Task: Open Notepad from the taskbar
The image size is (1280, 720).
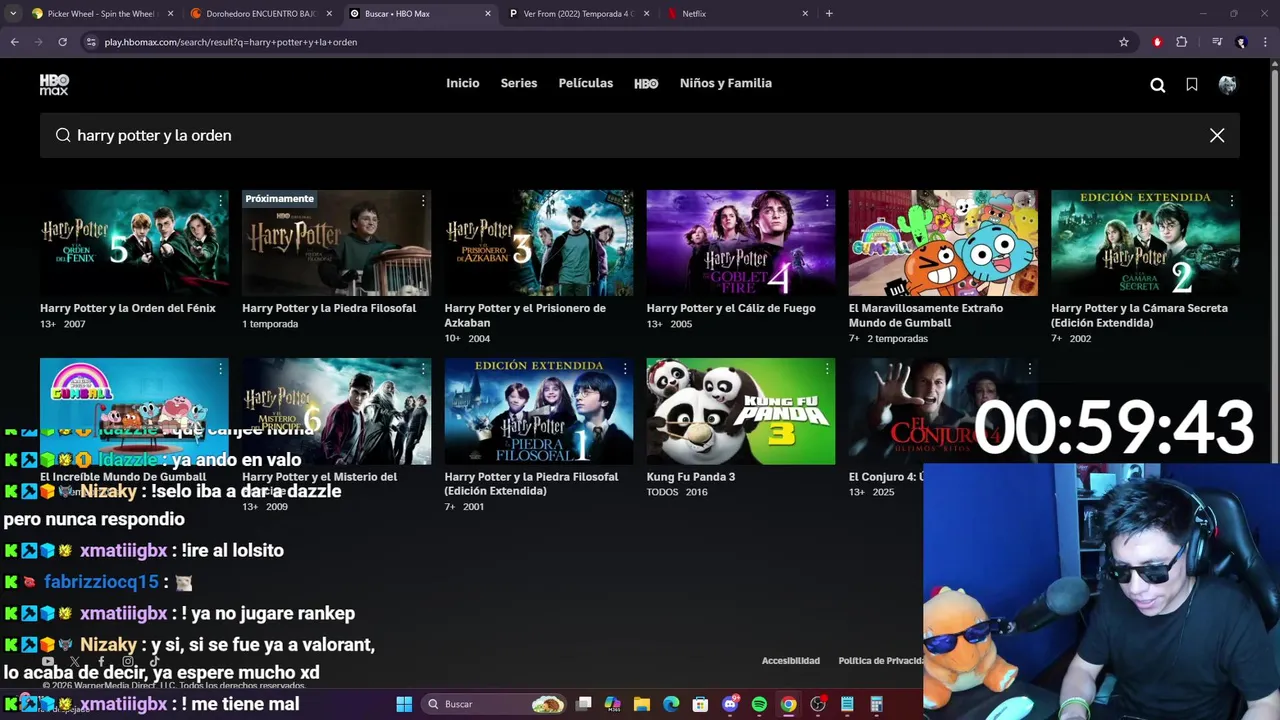Action: click(x=847, y=704)
